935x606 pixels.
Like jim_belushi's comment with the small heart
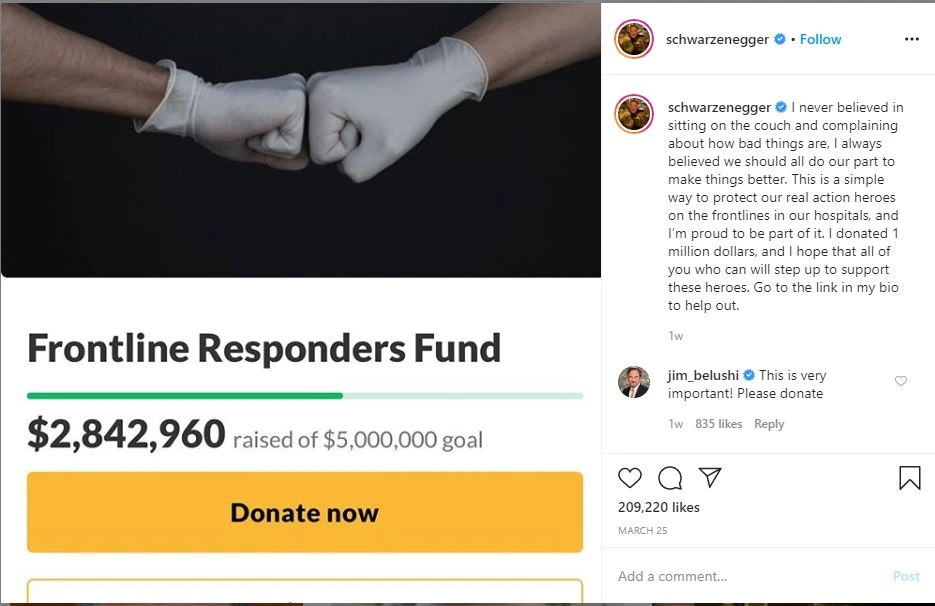coord(901,381)
